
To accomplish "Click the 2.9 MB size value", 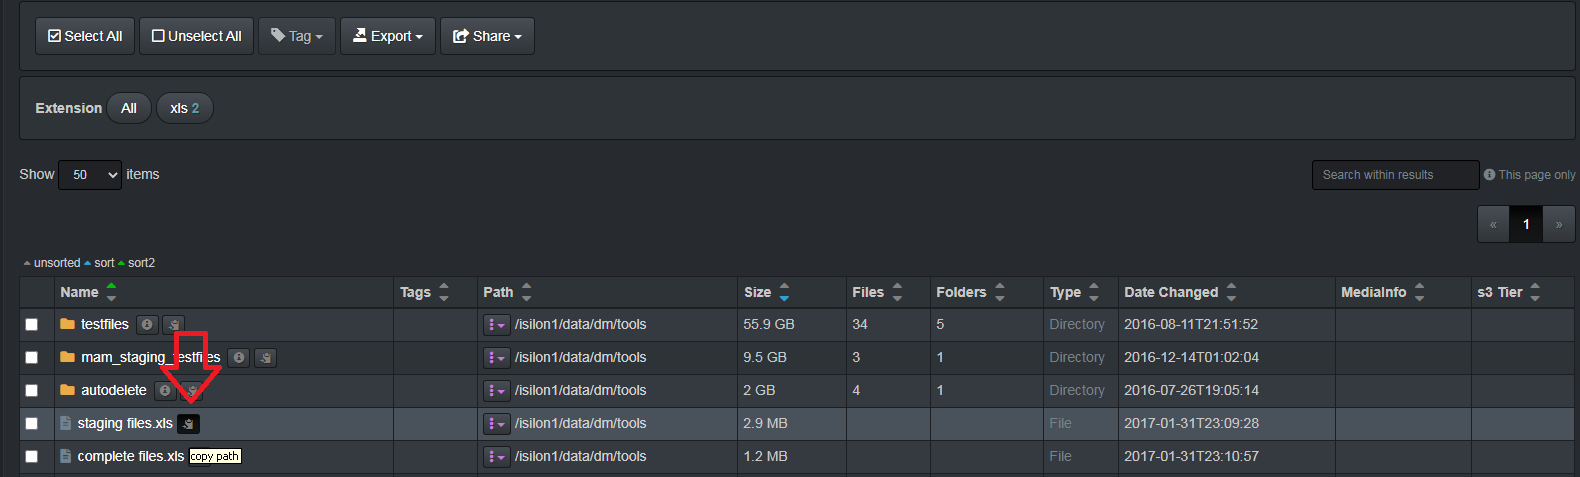I will coord(765,423).
